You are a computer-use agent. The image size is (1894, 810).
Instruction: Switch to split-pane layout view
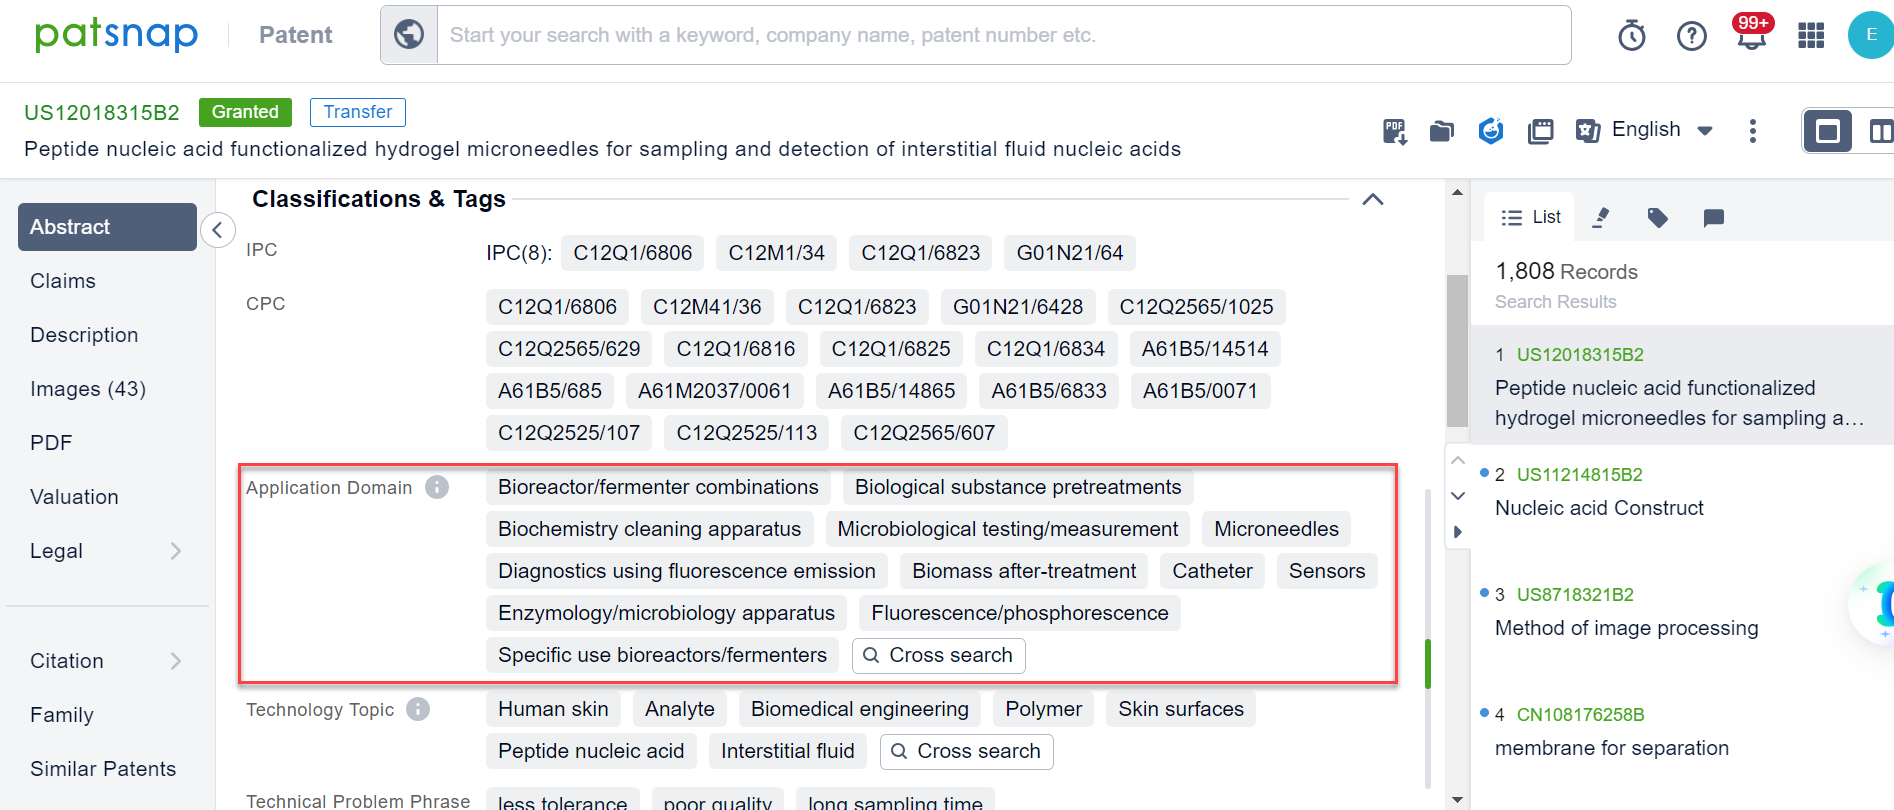(x=1879, y=131)
